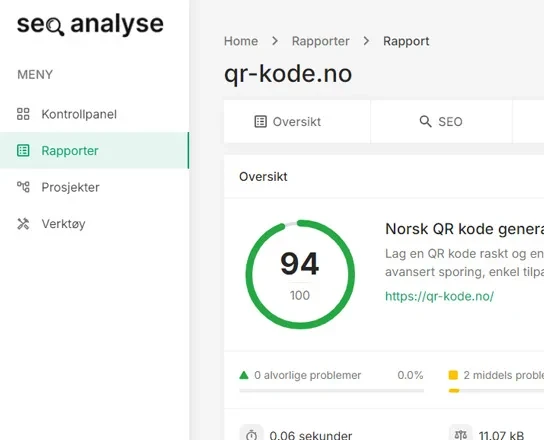The image size is (544, 440).
Task: Click the Rapporter list icon in sidebar
Action: [x=23, y=151]
